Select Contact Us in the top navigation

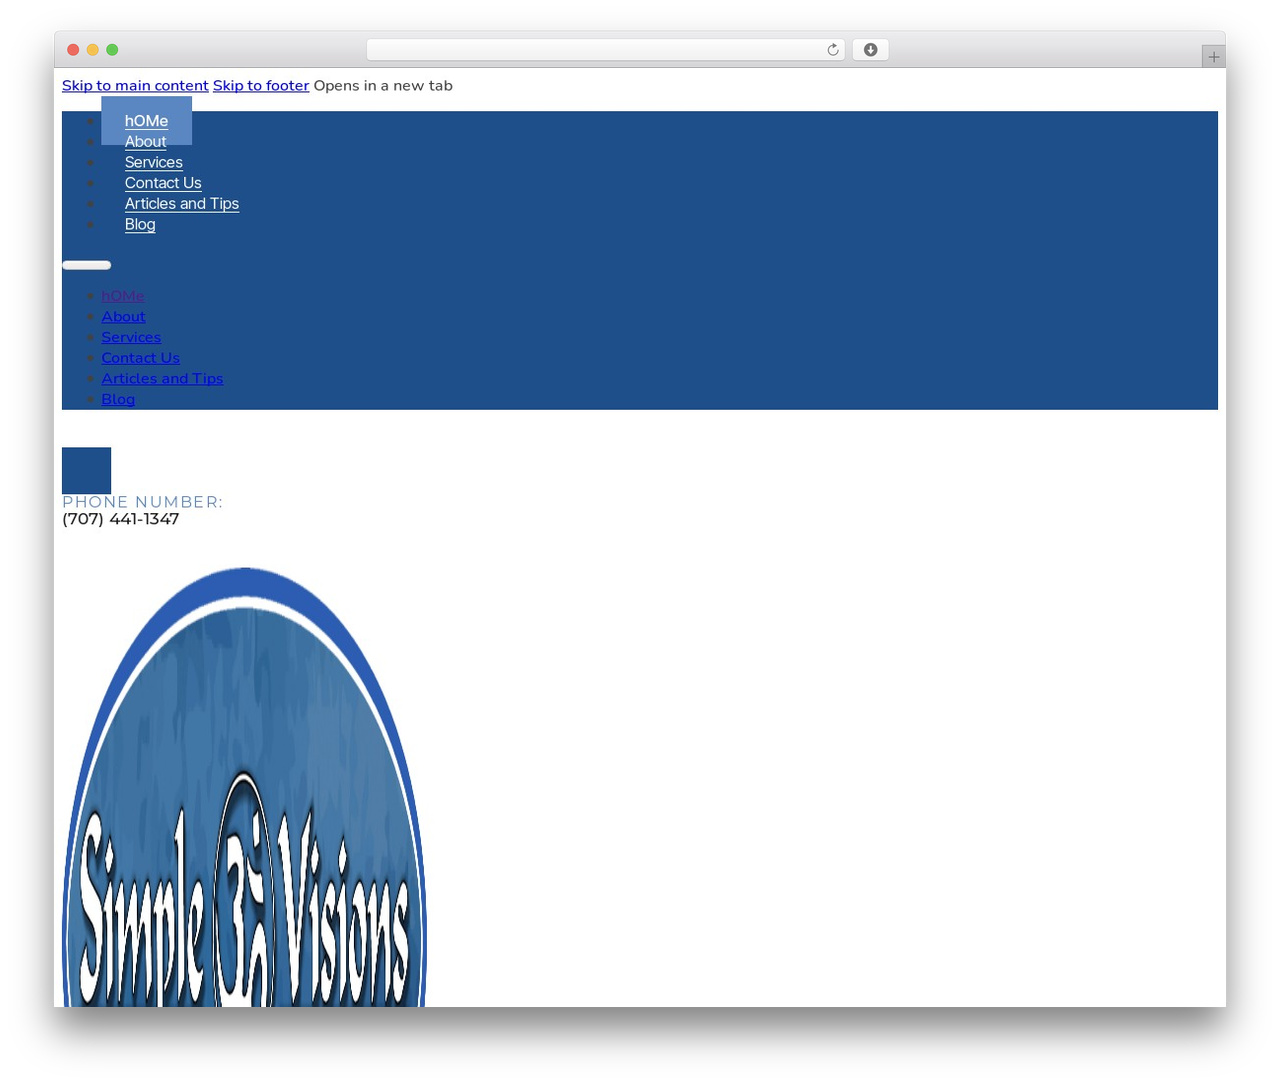[163, 183]
